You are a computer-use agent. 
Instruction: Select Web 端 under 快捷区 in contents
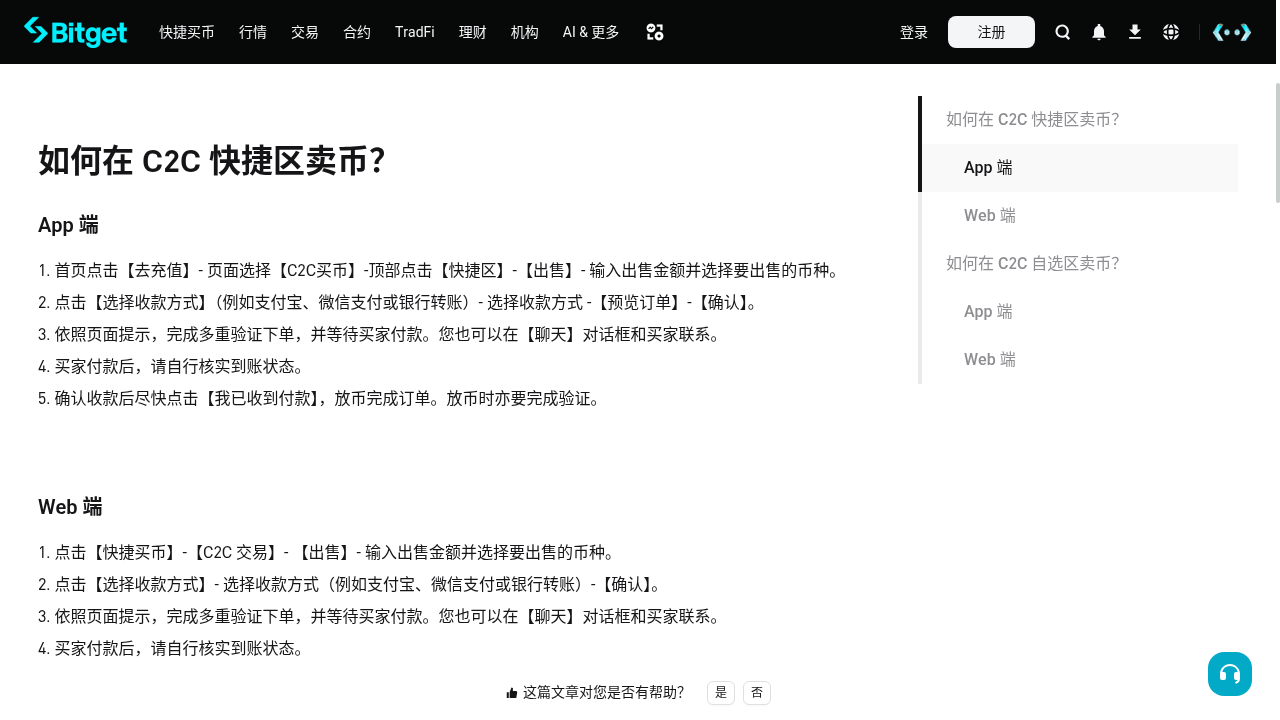[x=990, y=216]
